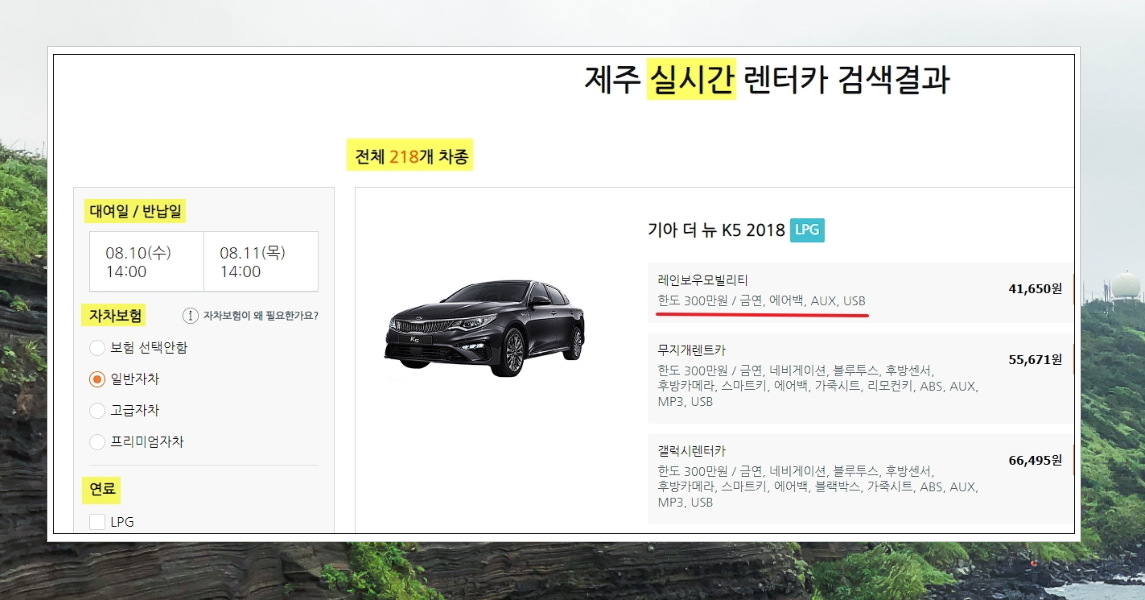Click the 55,671원 price

(x=1035, y=360)
